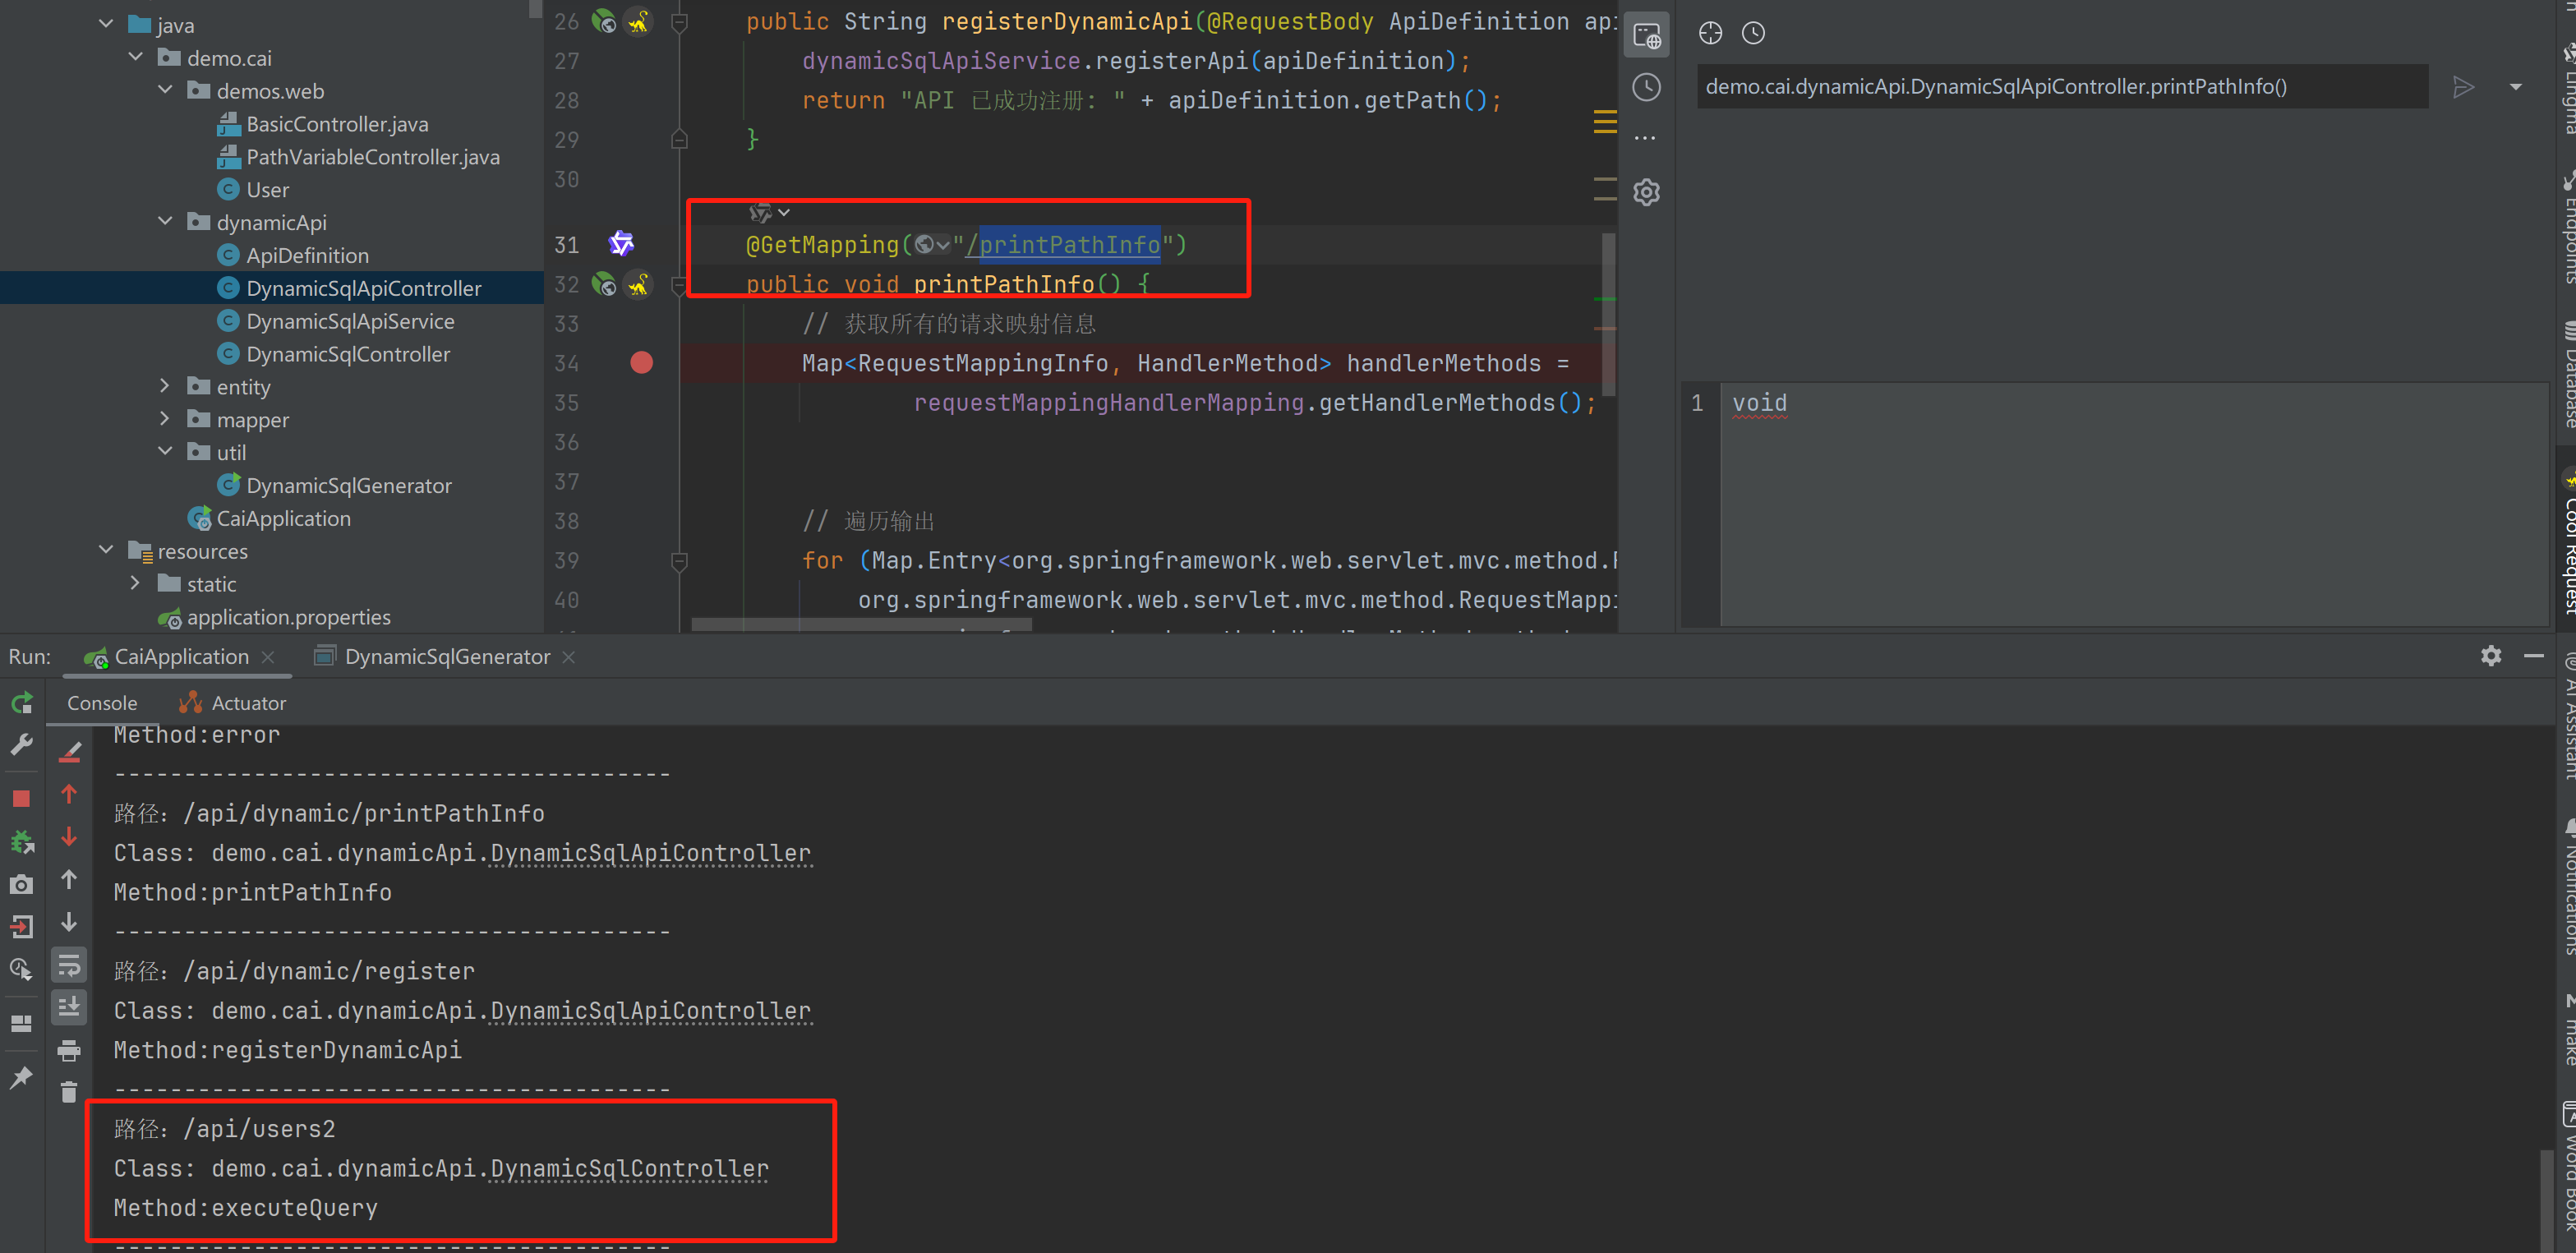Screen dimensions: 2576x1253
Task: Expand the entity package
Action: click(165, 386)
